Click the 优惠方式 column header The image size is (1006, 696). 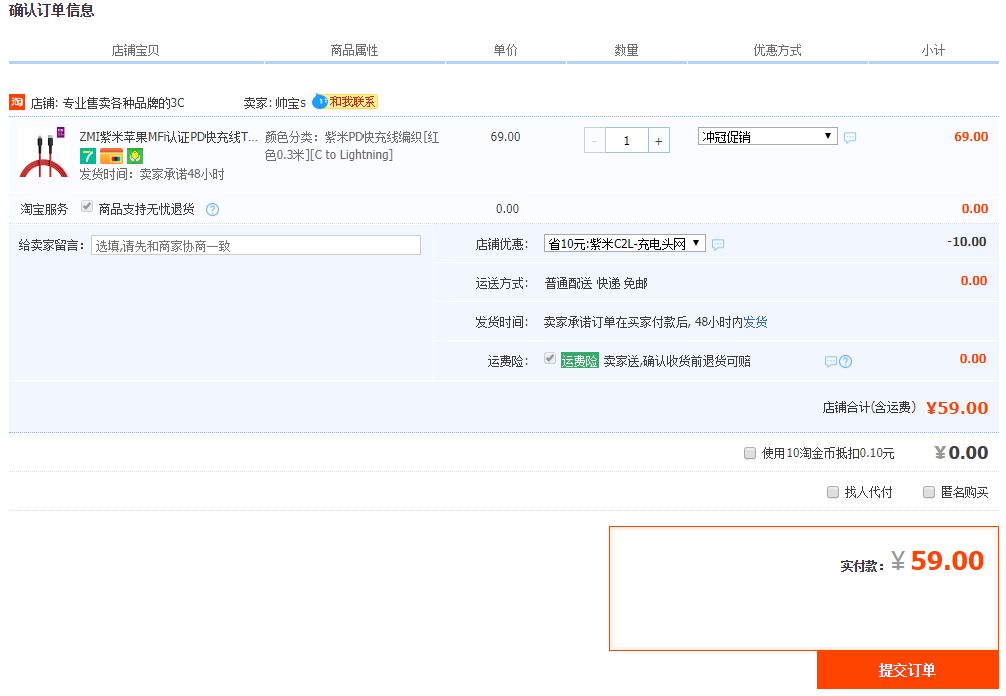click(x=778, y=50)
